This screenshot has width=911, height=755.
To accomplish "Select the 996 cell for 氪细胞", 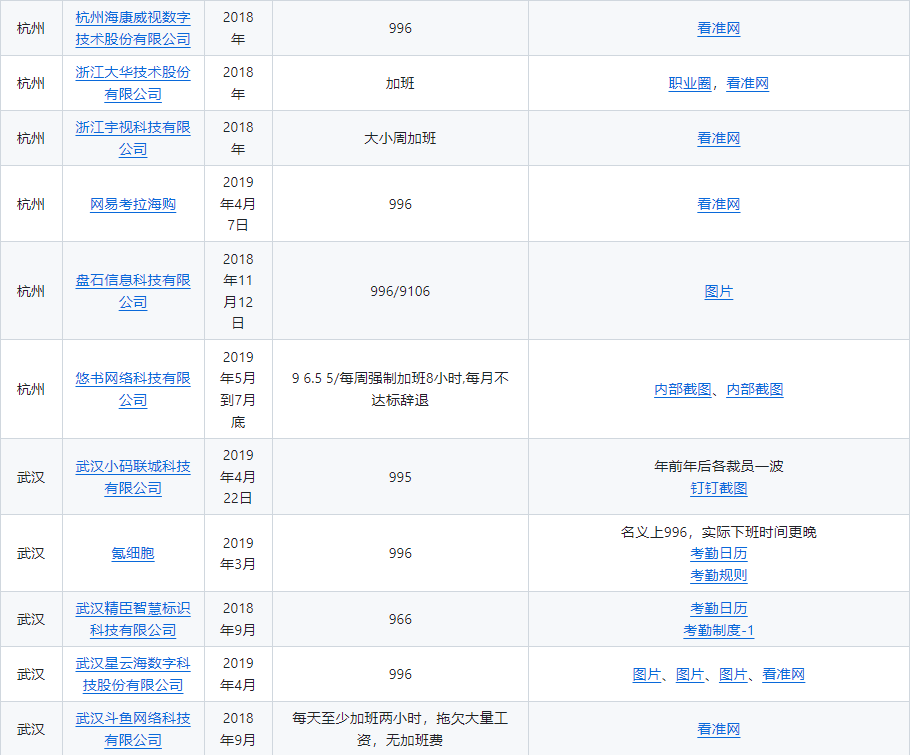I will (400, 553).
